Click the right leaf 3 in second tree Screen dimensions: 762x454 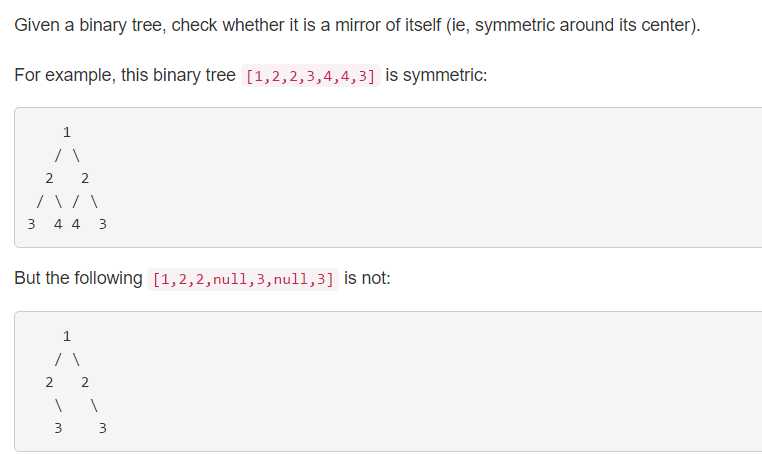pos(102,428)
